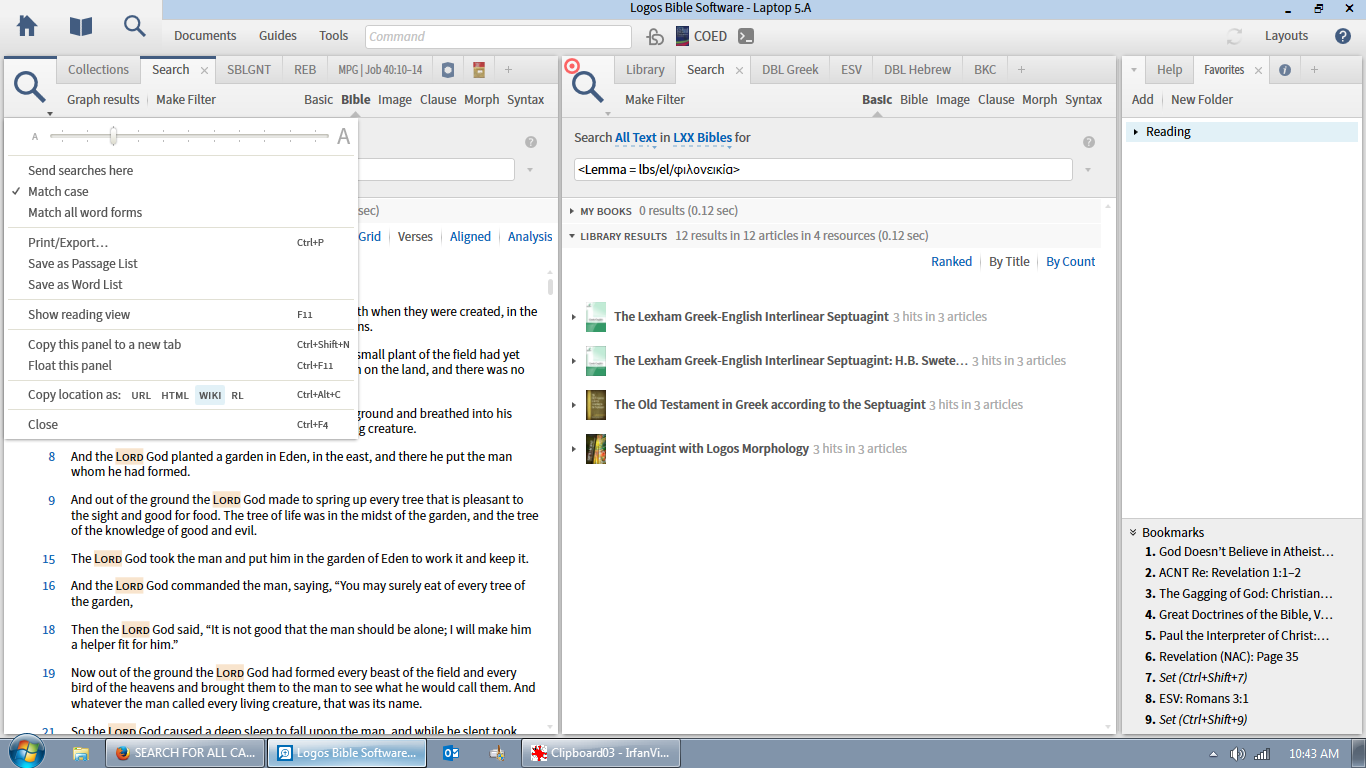Click LXX Bibles search scope link
The width and height of the screenshot is (1366, 768).
tap(703, 137)
